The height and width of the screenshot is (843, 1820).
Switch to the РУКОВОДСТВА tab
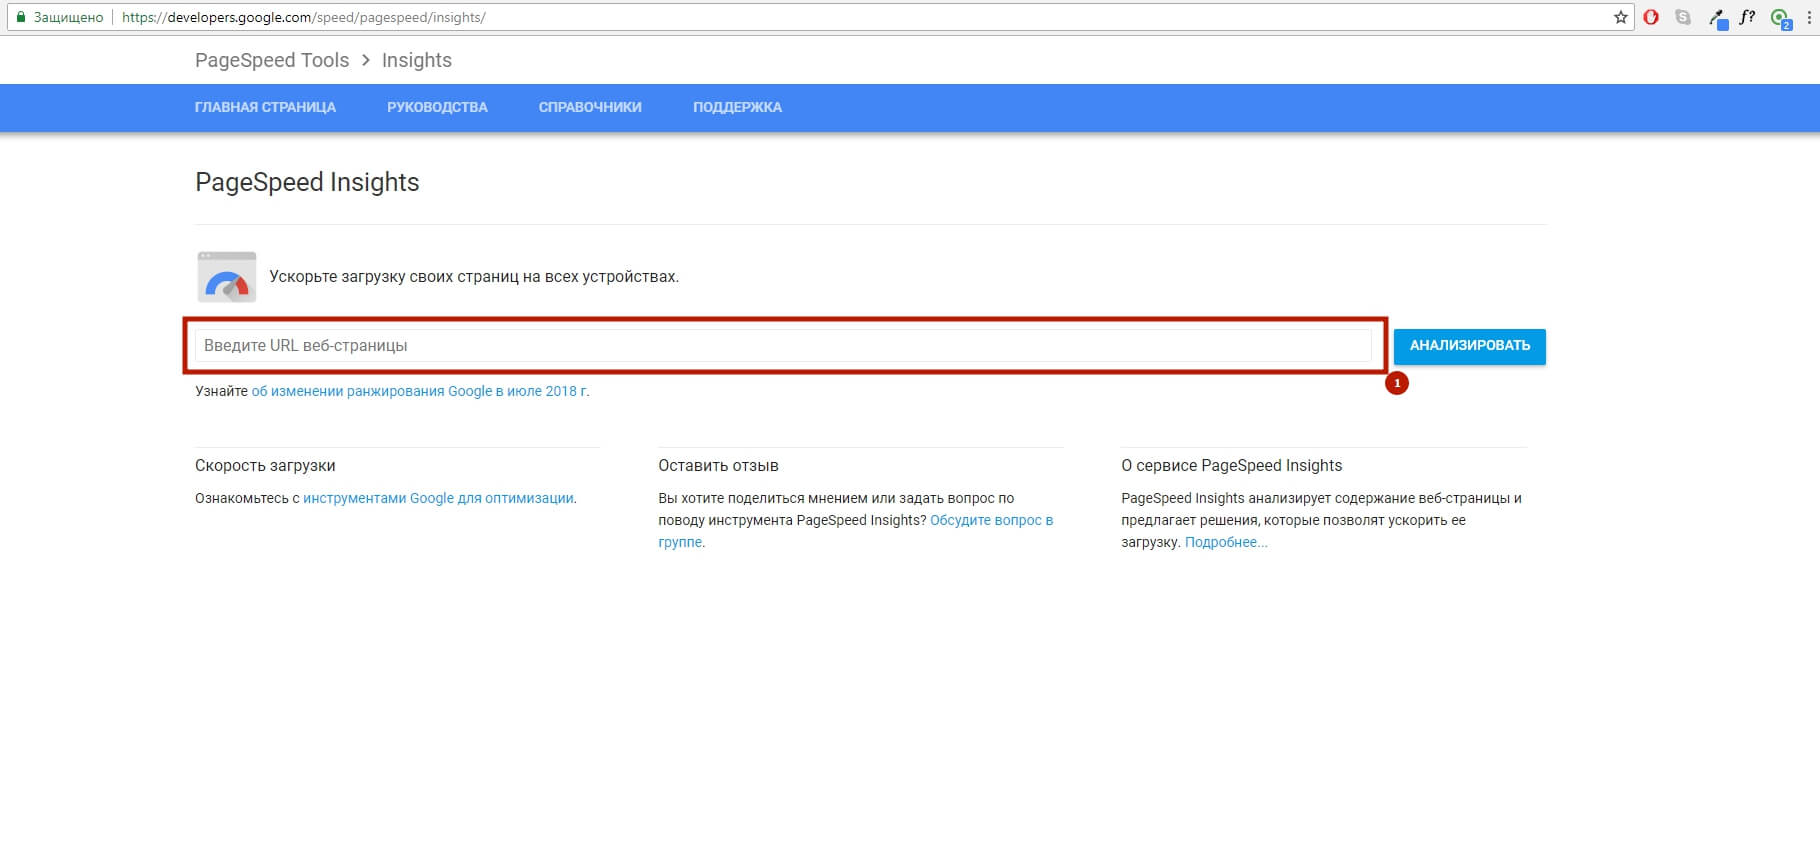(x=437, y=107)
